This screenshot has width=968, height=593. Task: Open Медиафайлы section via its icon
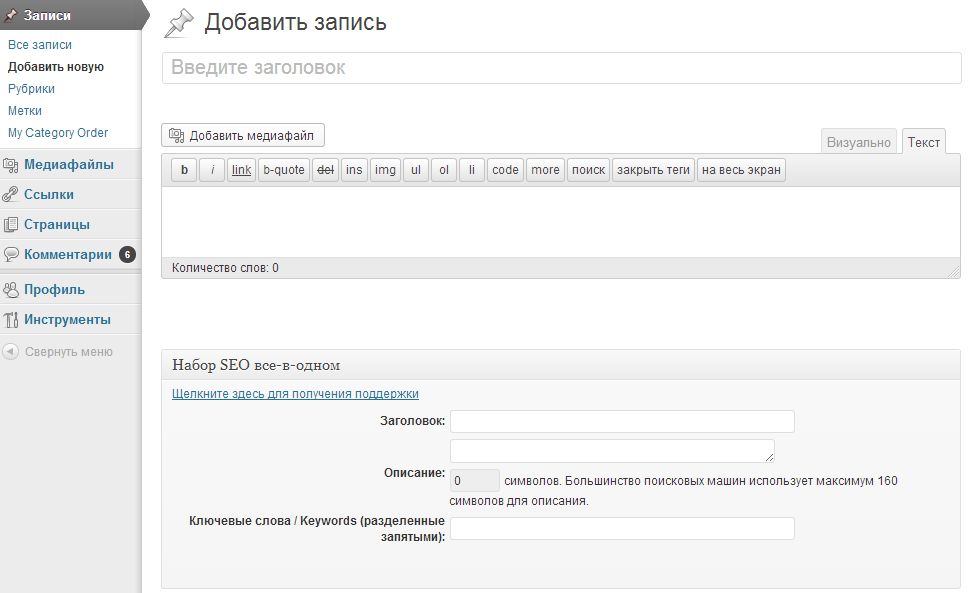click(10, 165)
